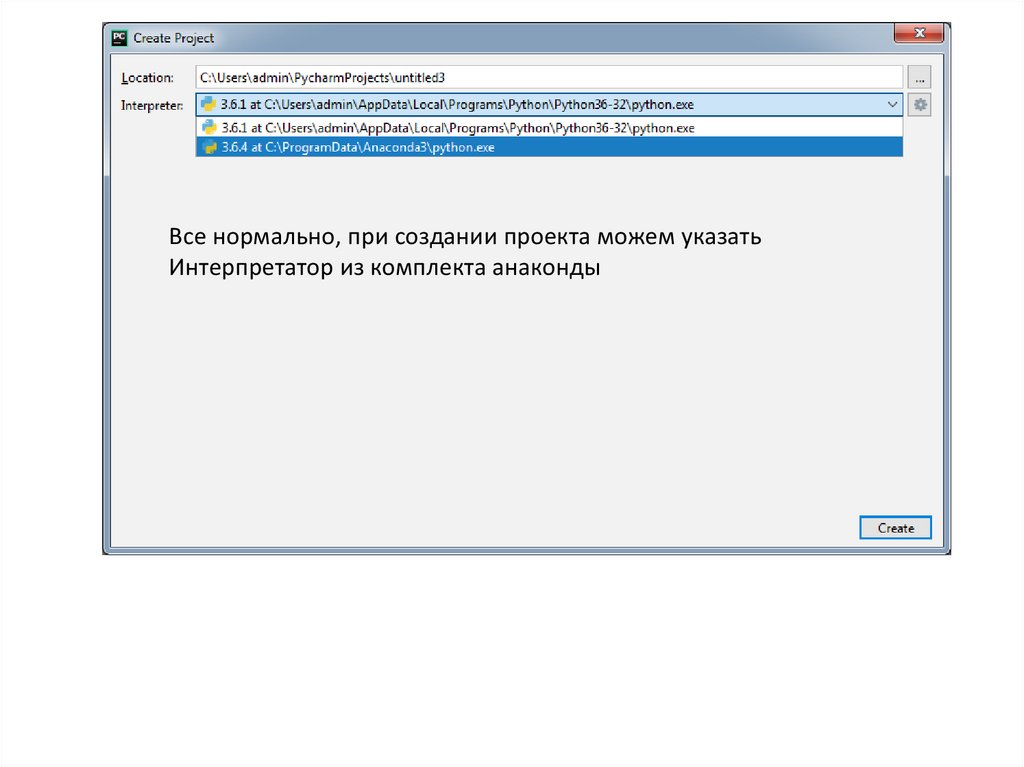Click the text line 'Интерпретатор из комплекта анаконды'
This screenshot has width=1024, height=767.
(384, 269)
